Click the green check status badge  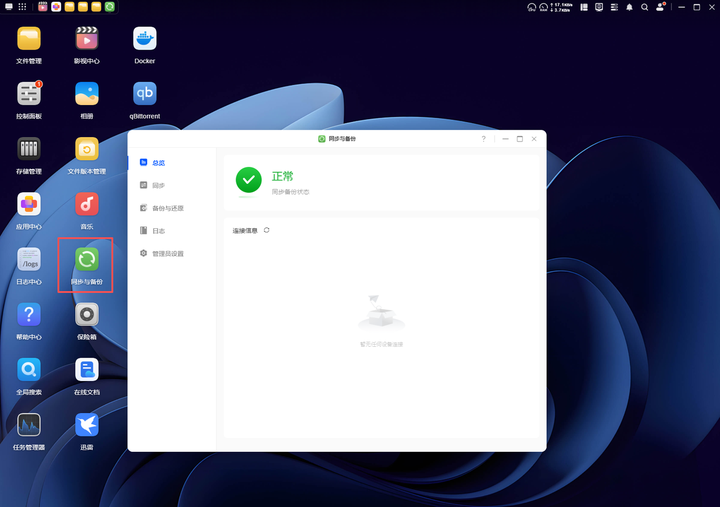coord(248,180)
